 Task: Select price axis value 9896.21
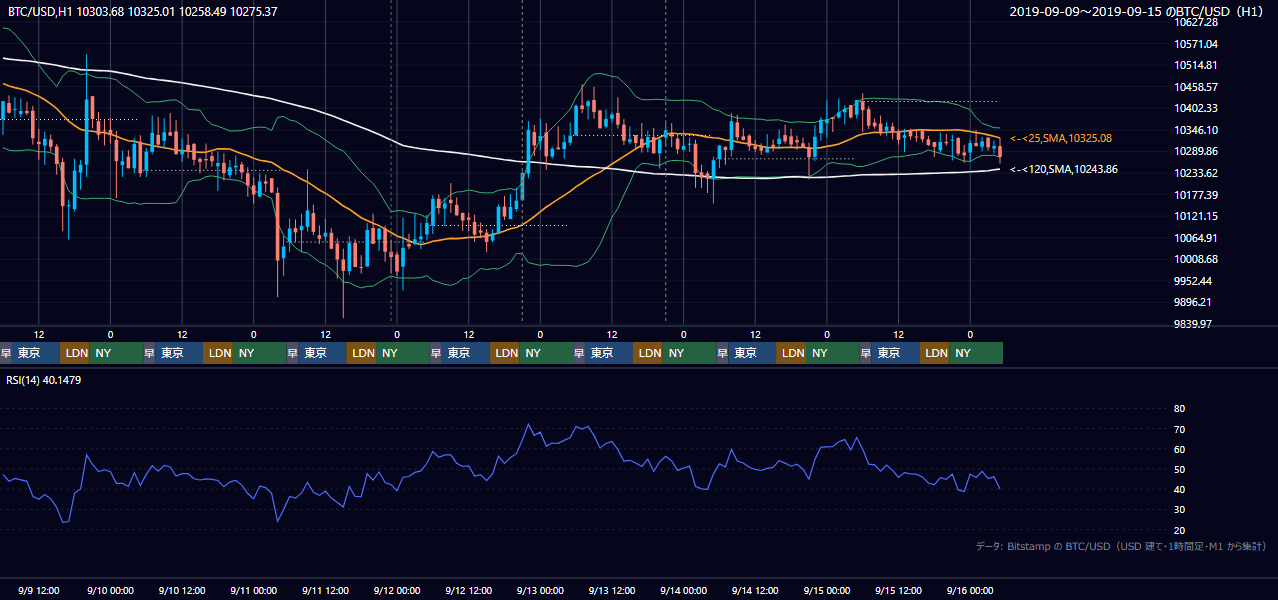1193,302
